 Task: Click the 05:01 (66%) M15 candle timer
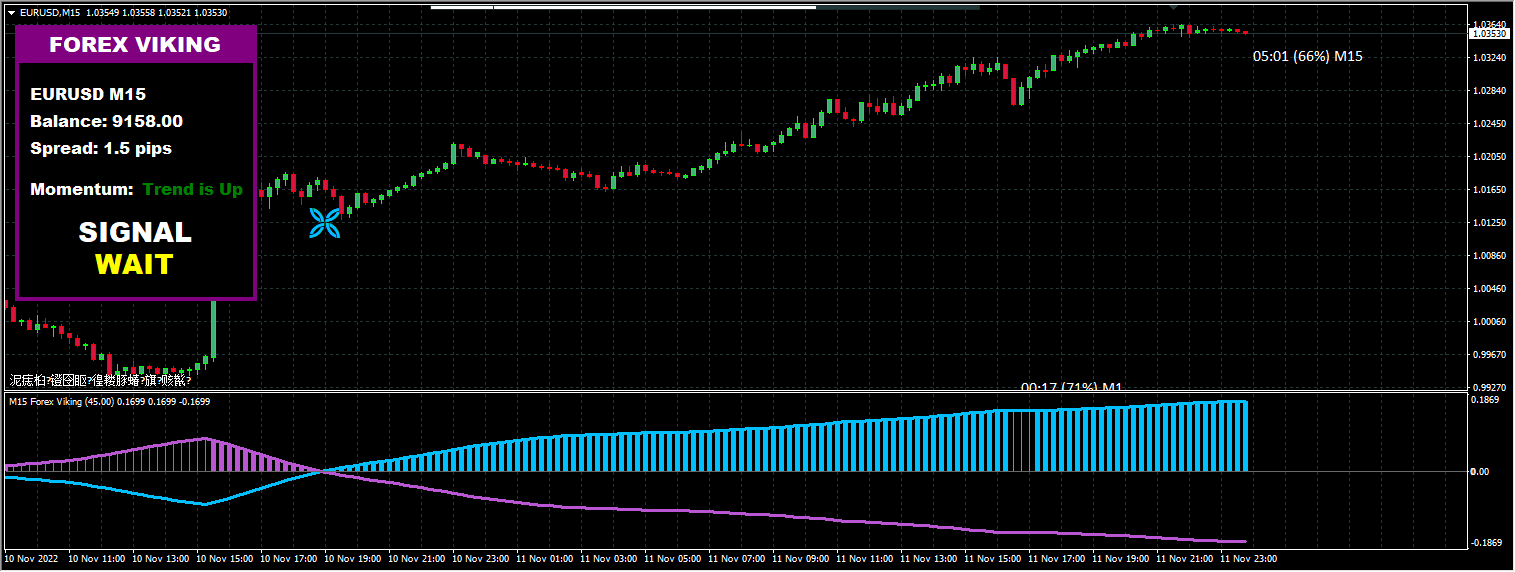pyautogui.click(x=1308, y=57)
